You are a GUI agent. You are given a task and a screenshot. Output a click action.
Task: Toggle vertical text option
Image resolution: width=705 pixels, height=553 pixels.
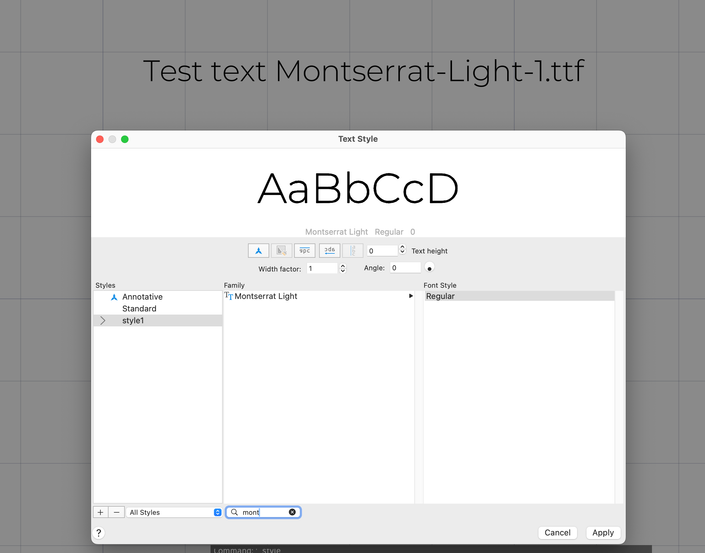click(x=353, y=250)
